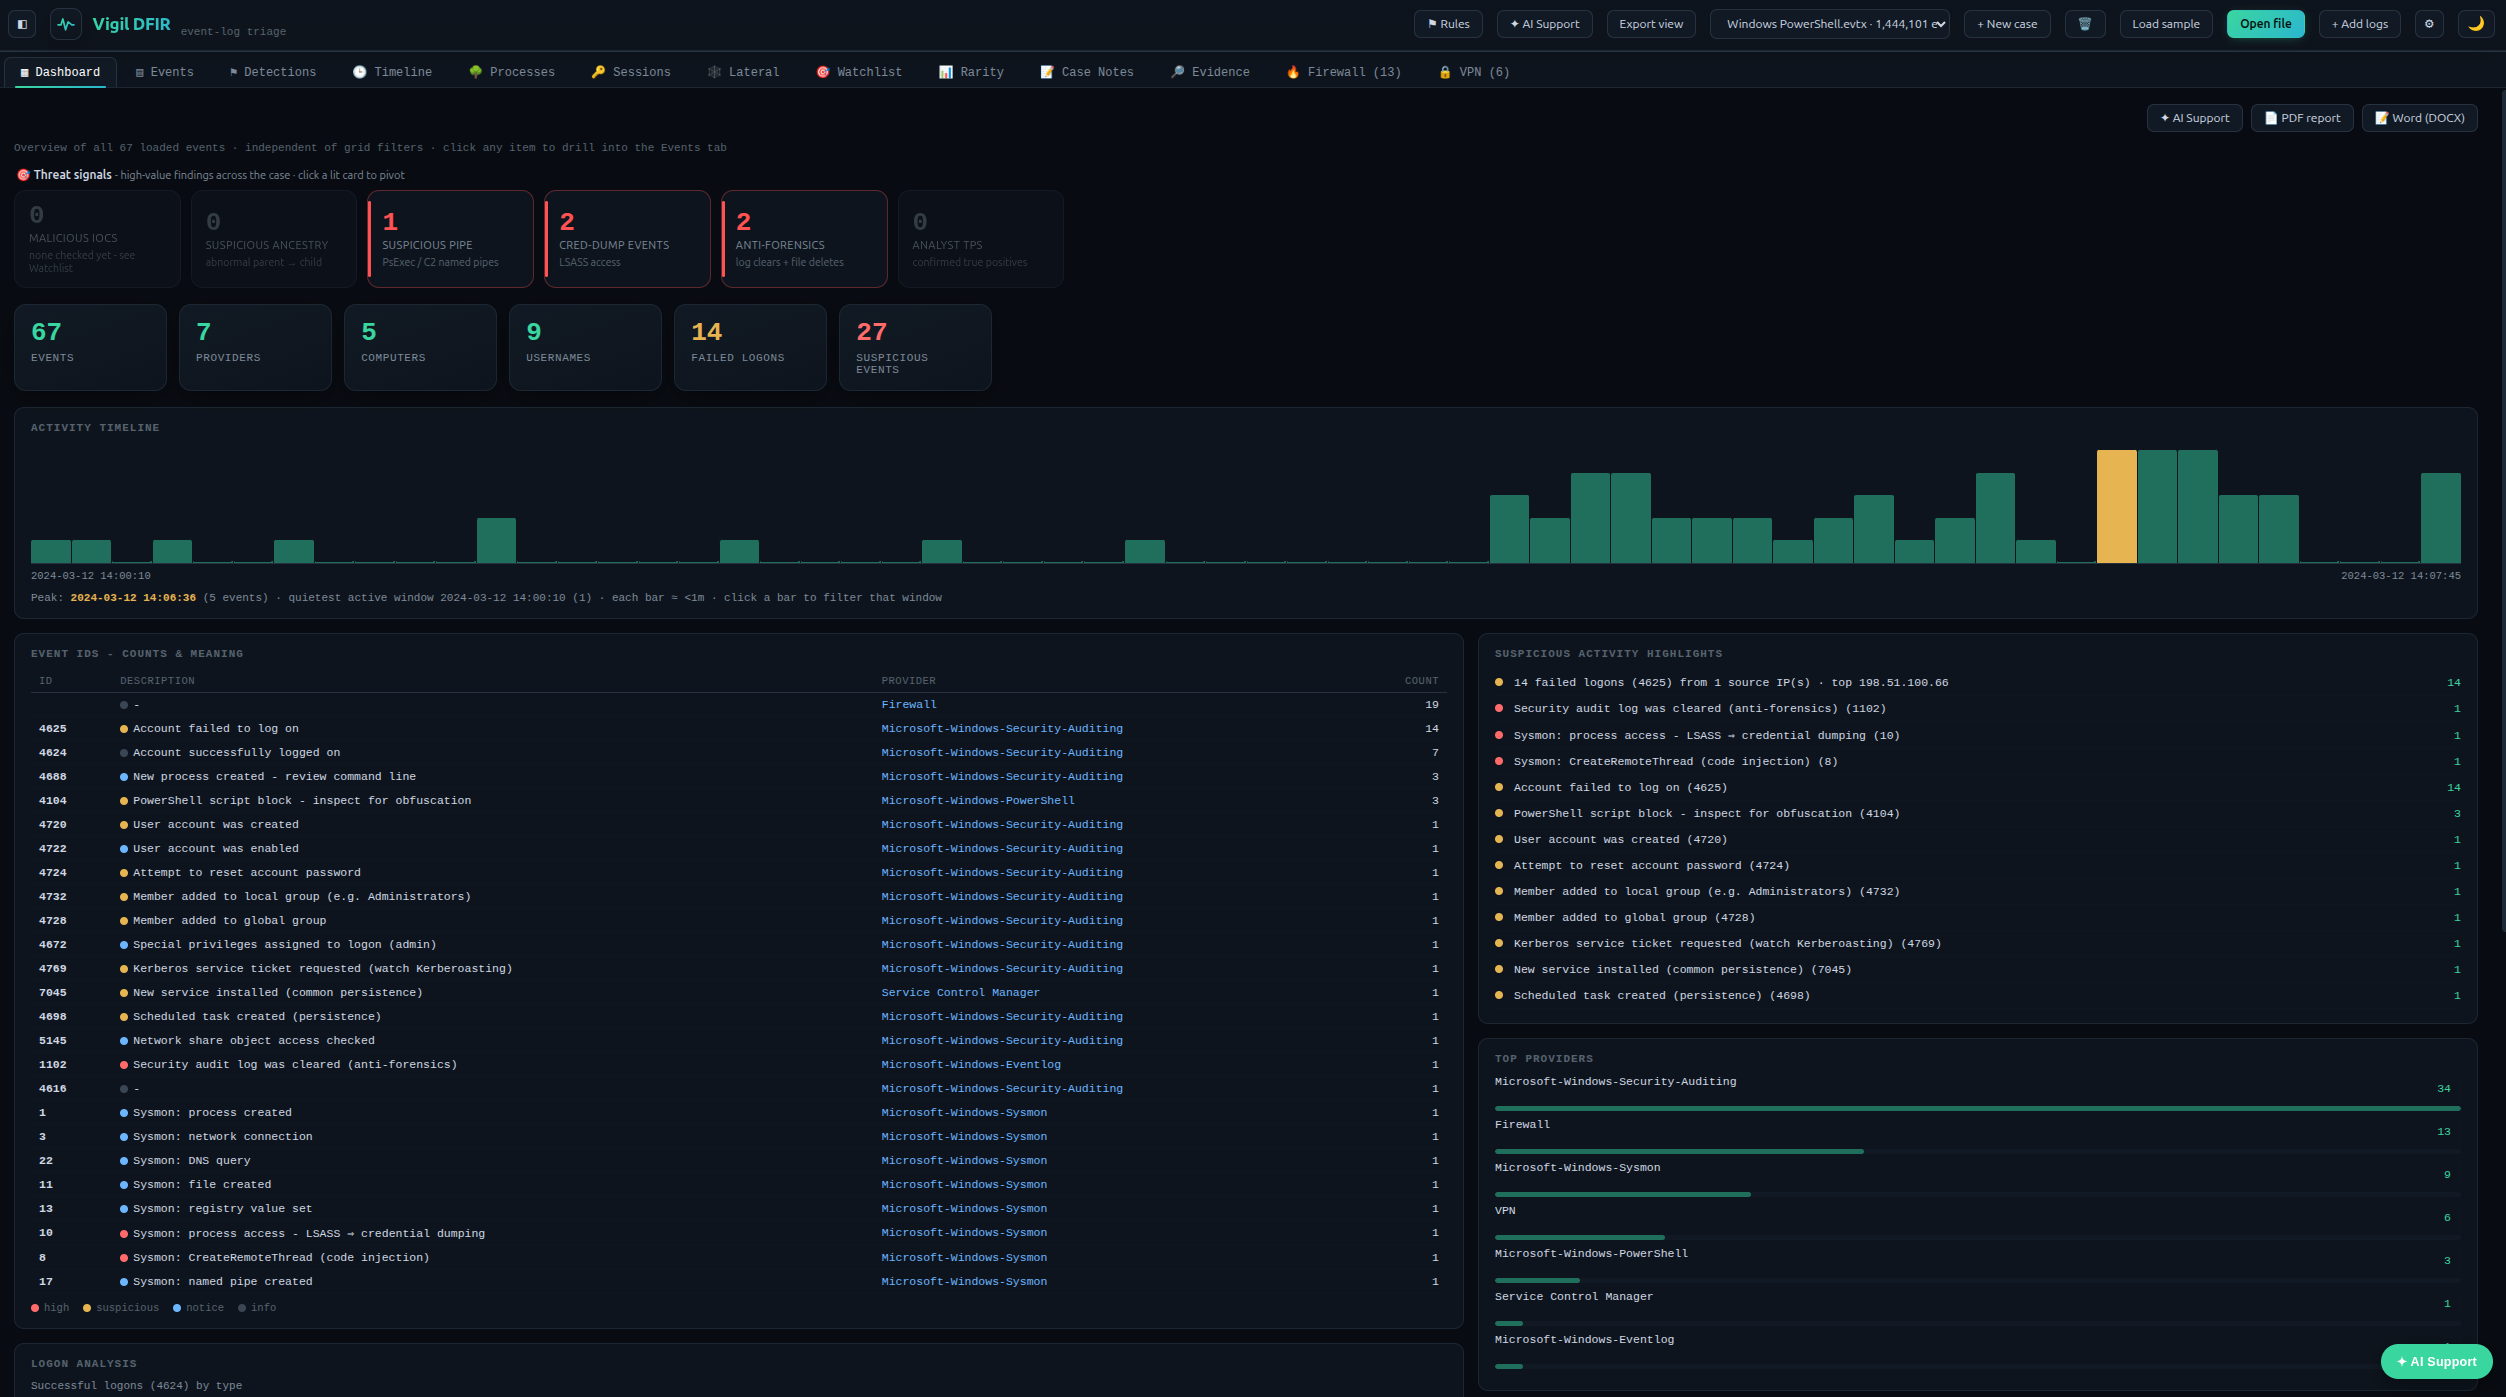Screen dimensions: 2506x1397
Task: Open the Firewall (13) tab
Action: tap(1343, 72)
